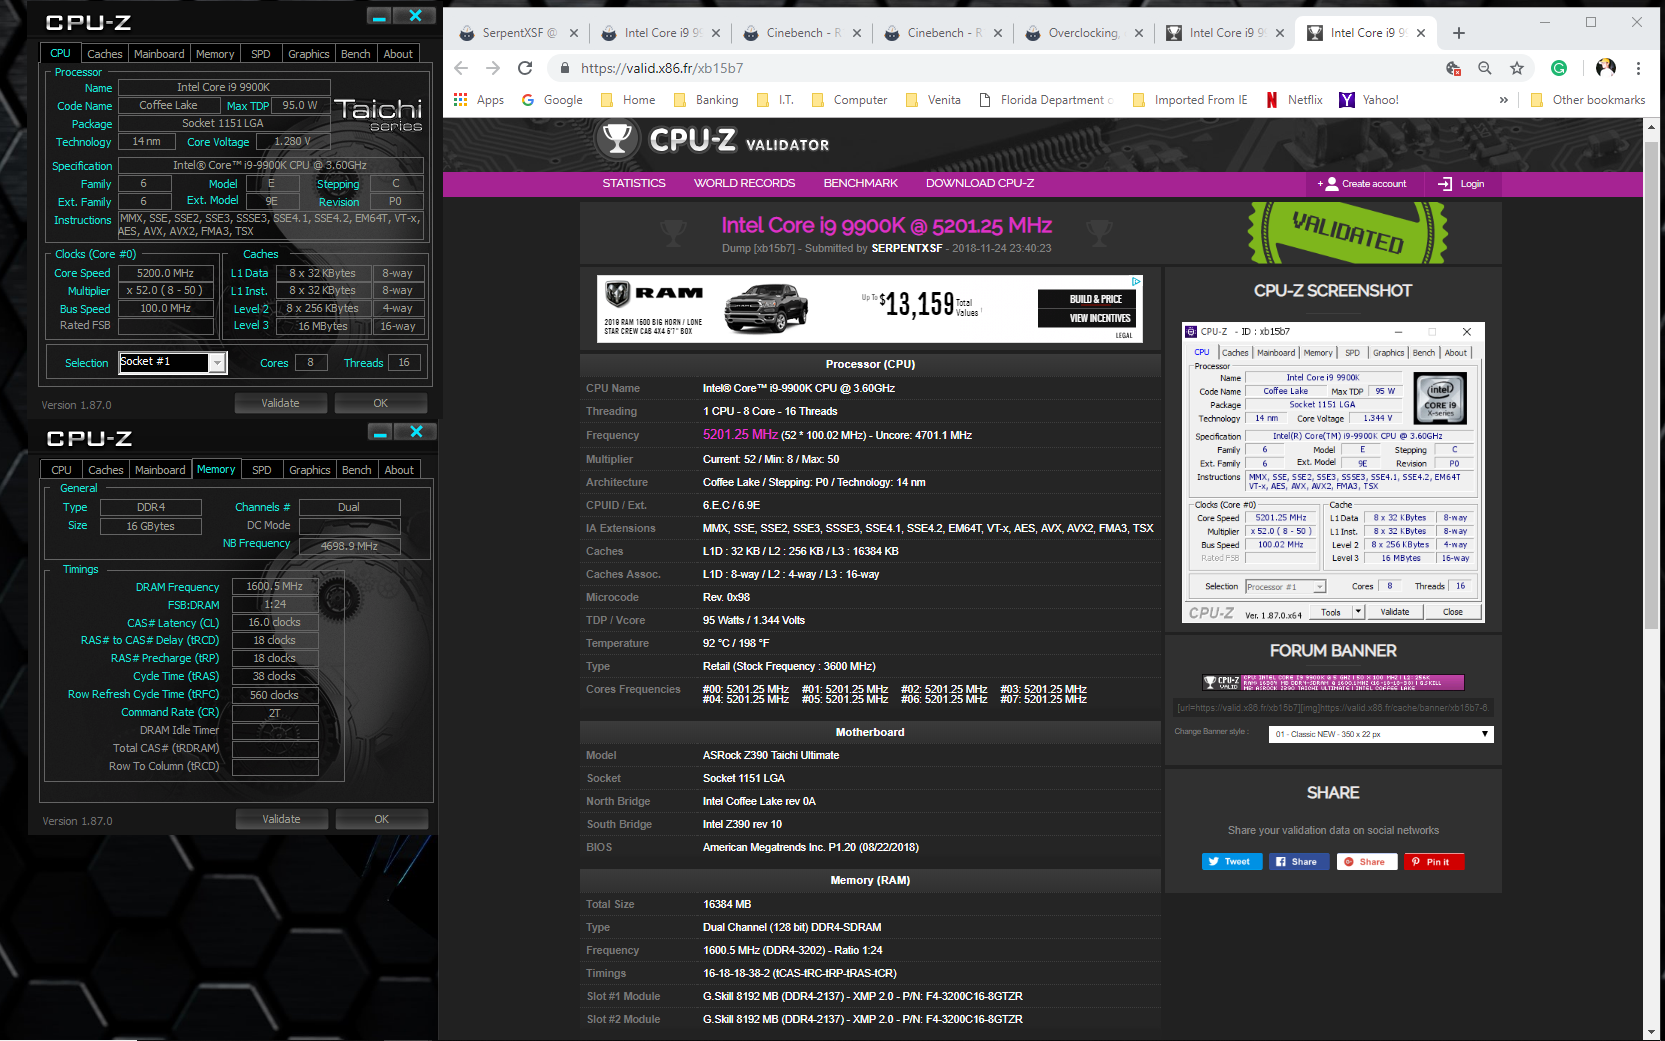Open the SERPENTXSF submitter profile link
Screen dimensions: 1665x1041
[x=907, y=249]
